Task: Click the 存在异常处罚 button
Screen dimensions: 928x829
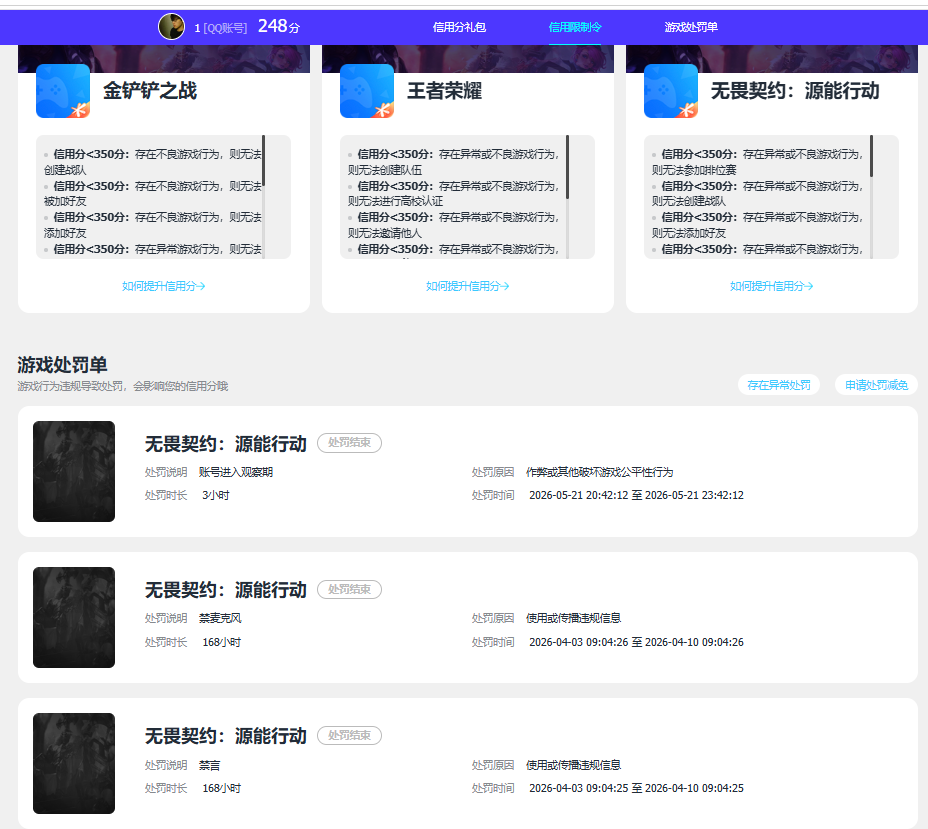Action: (x=779, y=385)
